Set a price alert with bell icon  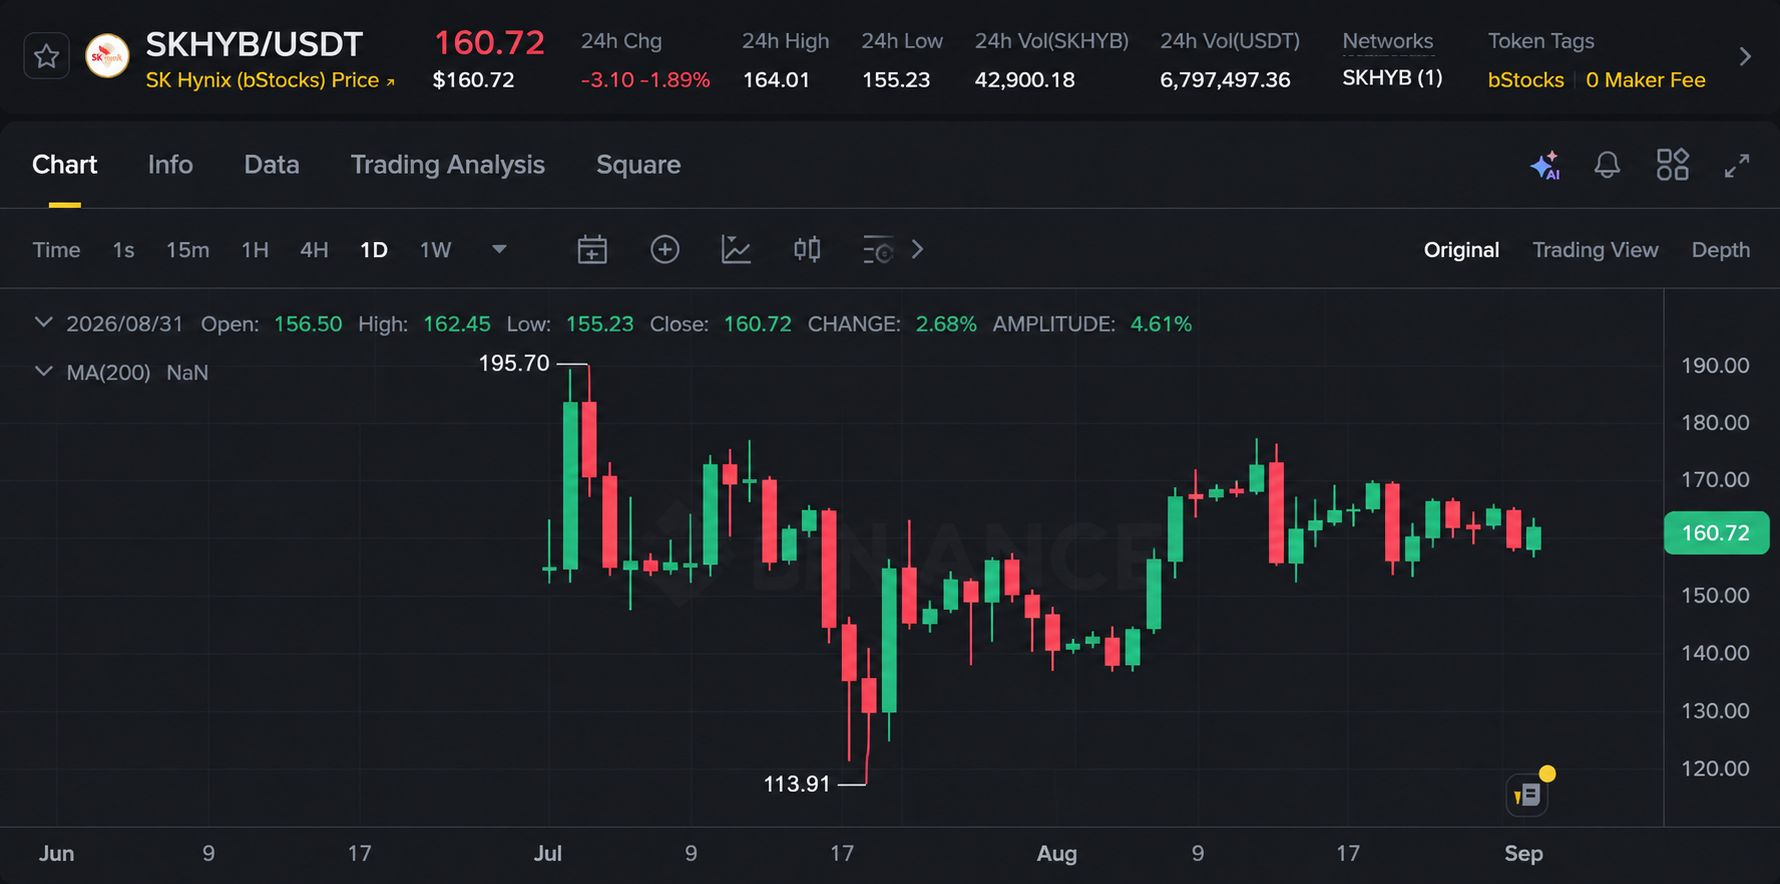point(1607,165)
